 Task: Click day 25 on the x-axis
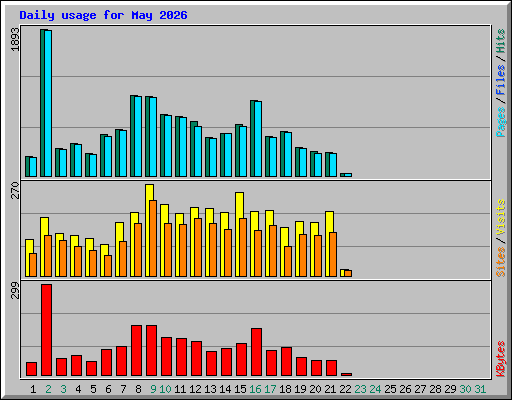pos(390,389)
